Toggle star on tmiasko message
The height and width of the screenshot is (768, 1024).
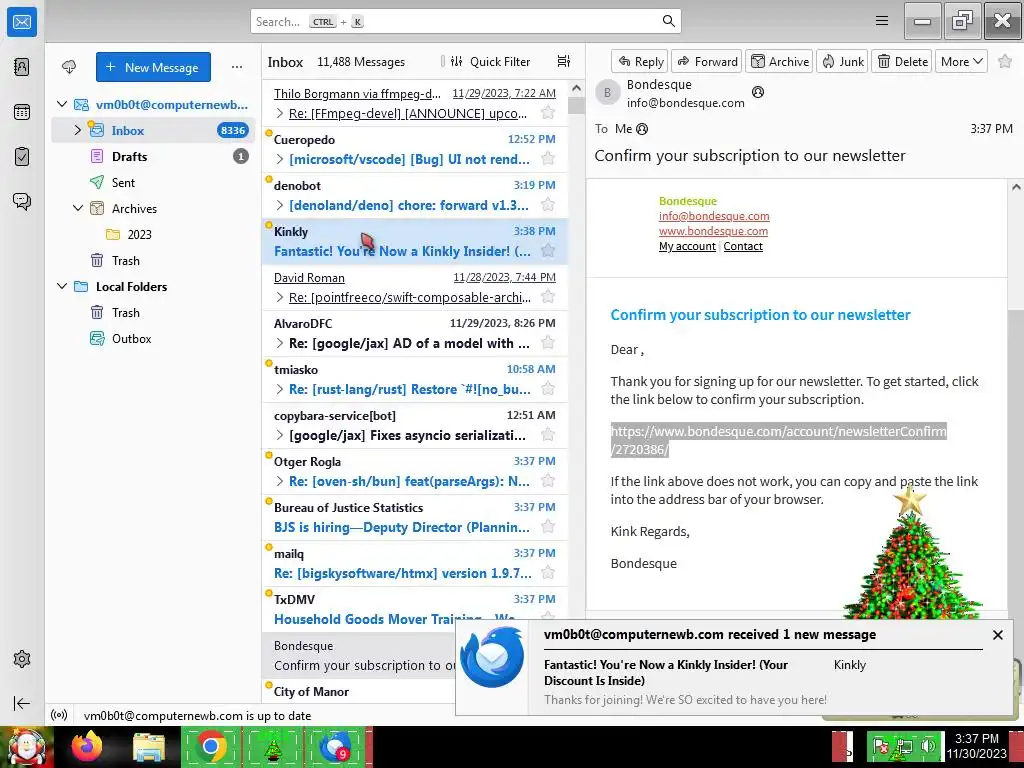548,389
